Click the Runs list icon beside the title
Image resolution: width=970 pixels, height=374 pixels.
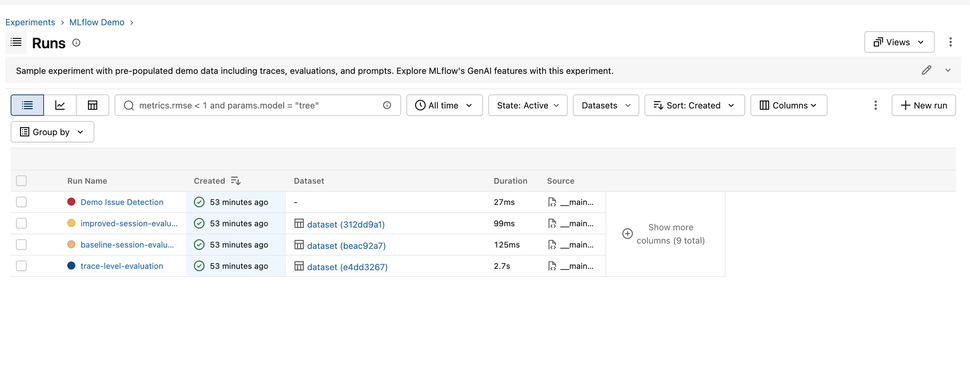[16, 43]
